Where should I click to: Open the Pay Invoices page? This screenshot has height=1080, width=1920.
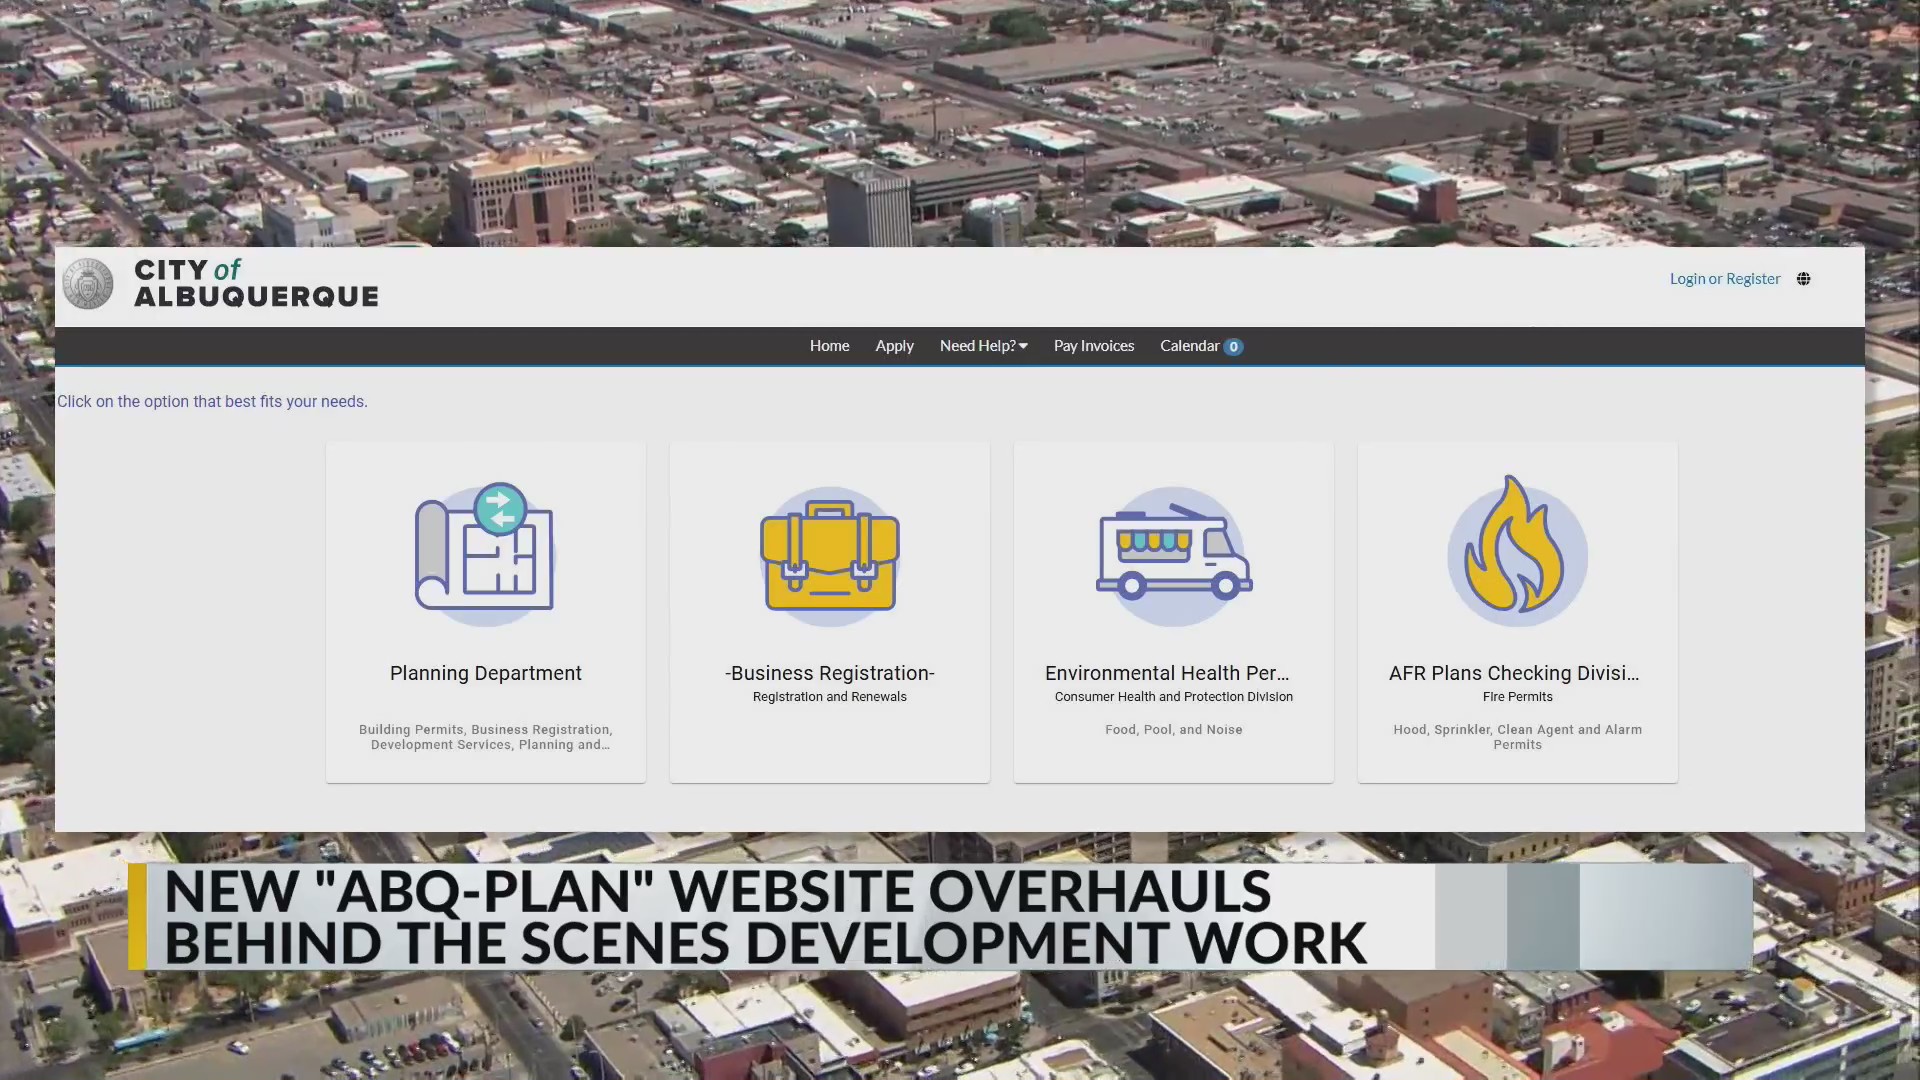1093,346
